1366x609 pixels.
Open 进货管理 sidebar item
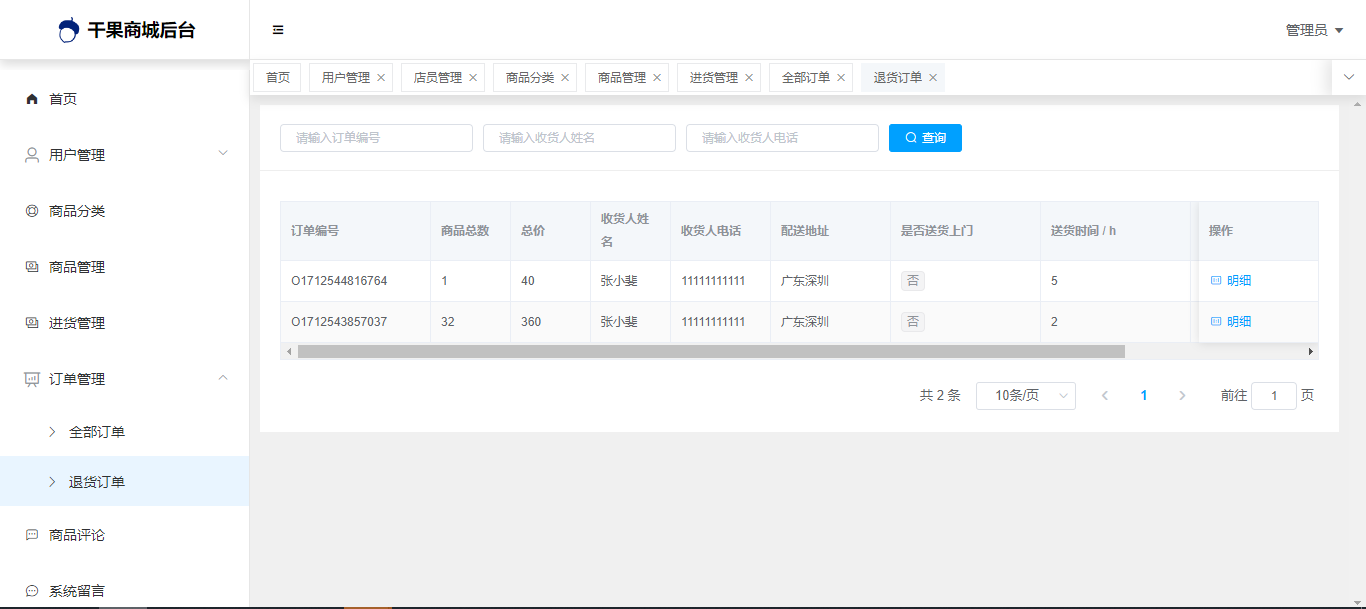point(77,323)
